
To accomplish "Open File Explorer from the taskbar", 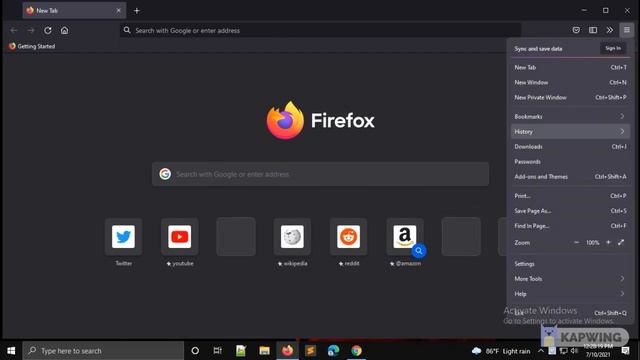I will coord(264,351).
